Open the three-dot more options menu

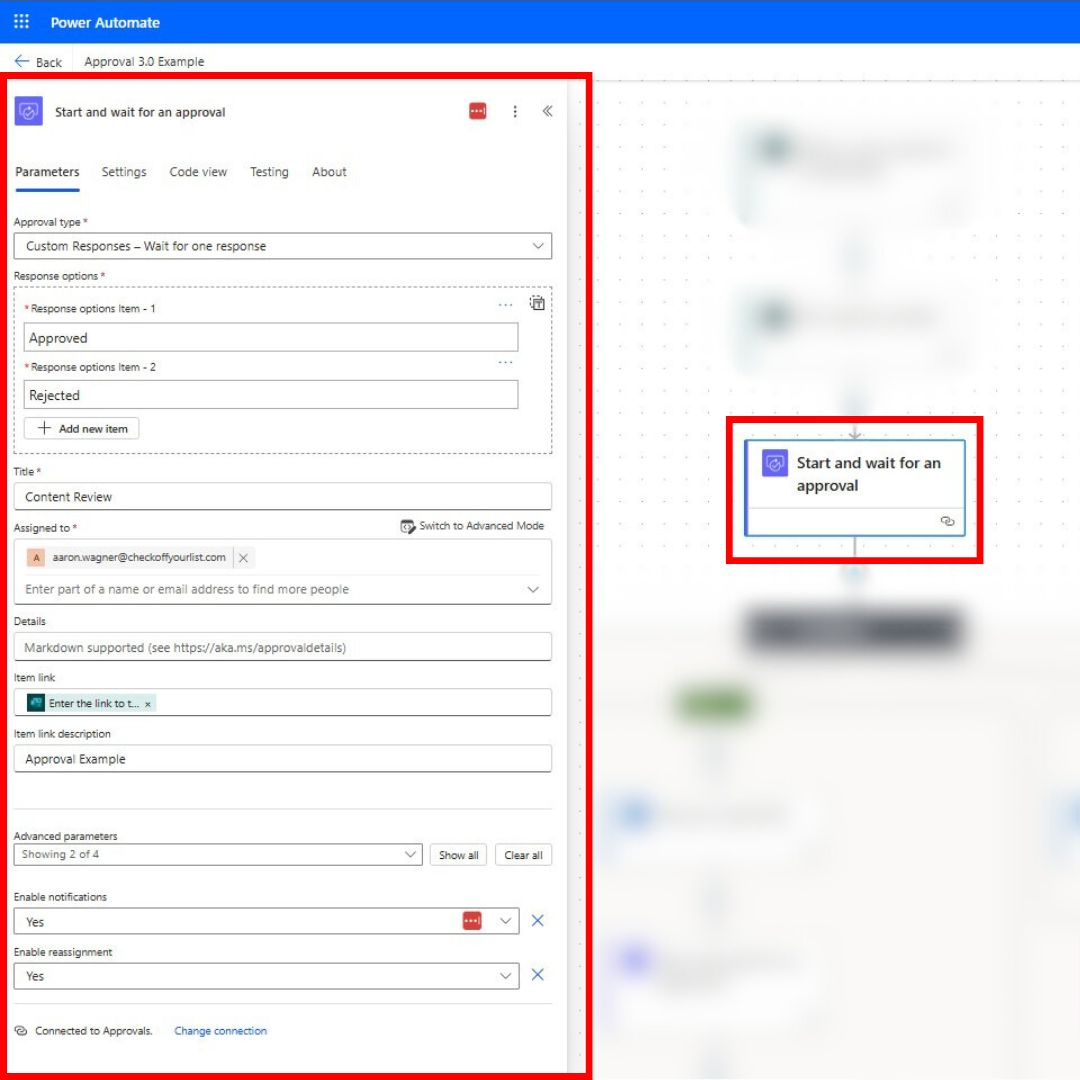pyautogui.click(x=515, y=112)
